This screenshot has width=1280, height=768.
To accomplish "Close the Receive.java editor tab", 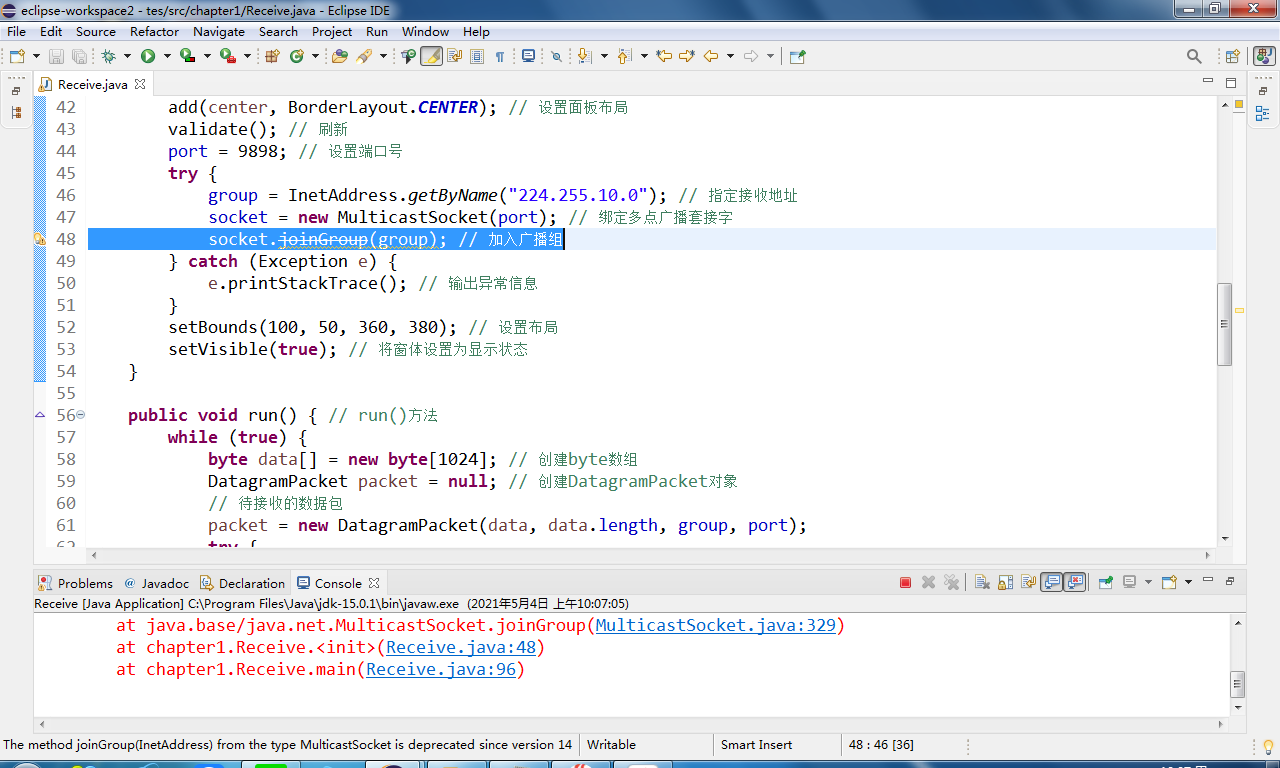I will (x=140, y=84).
